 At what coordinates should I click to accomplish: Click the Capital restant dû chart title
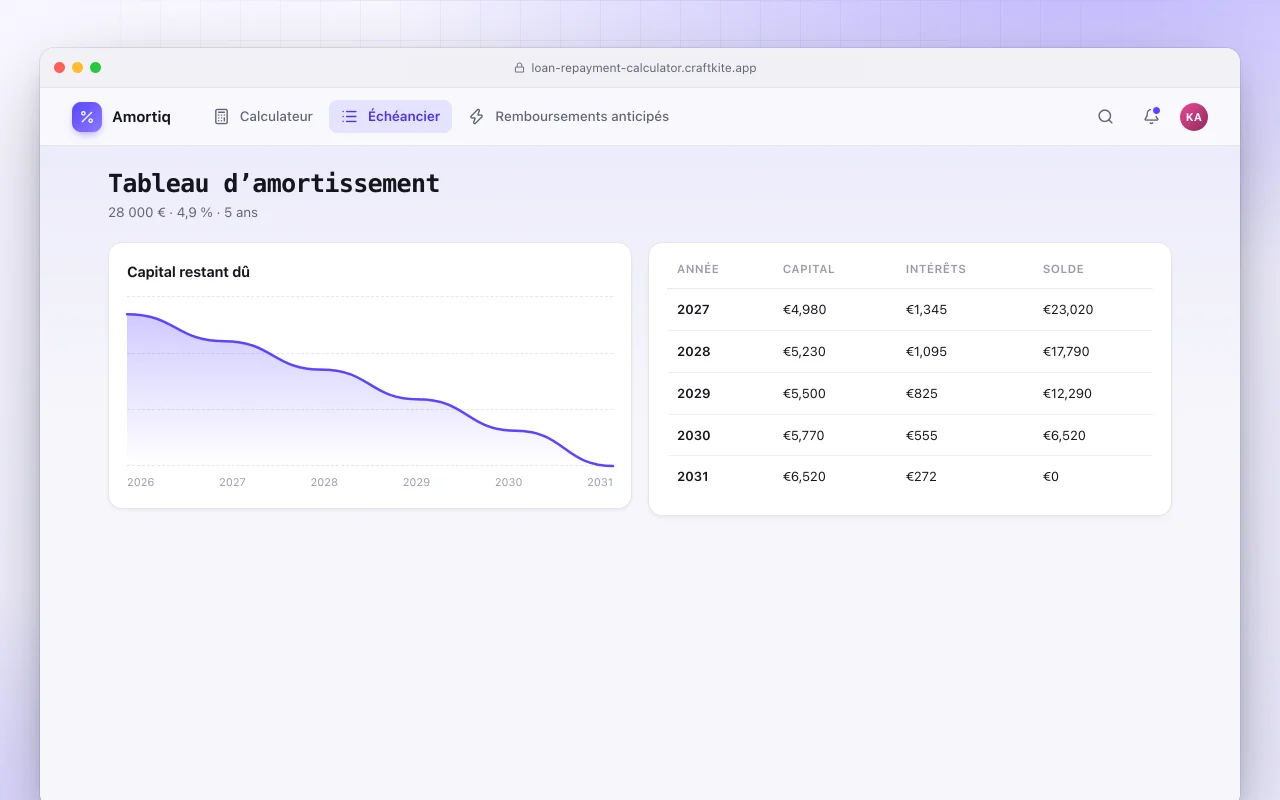[x=188, y=272]
